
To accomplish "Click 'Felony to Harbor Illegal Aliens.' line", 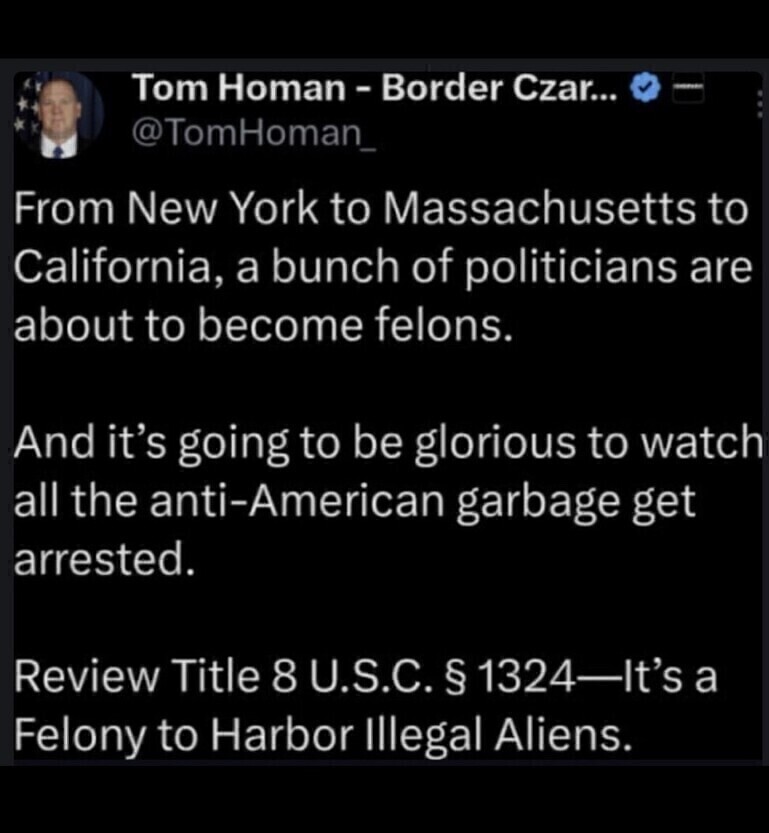I will (x=323, y=736).
